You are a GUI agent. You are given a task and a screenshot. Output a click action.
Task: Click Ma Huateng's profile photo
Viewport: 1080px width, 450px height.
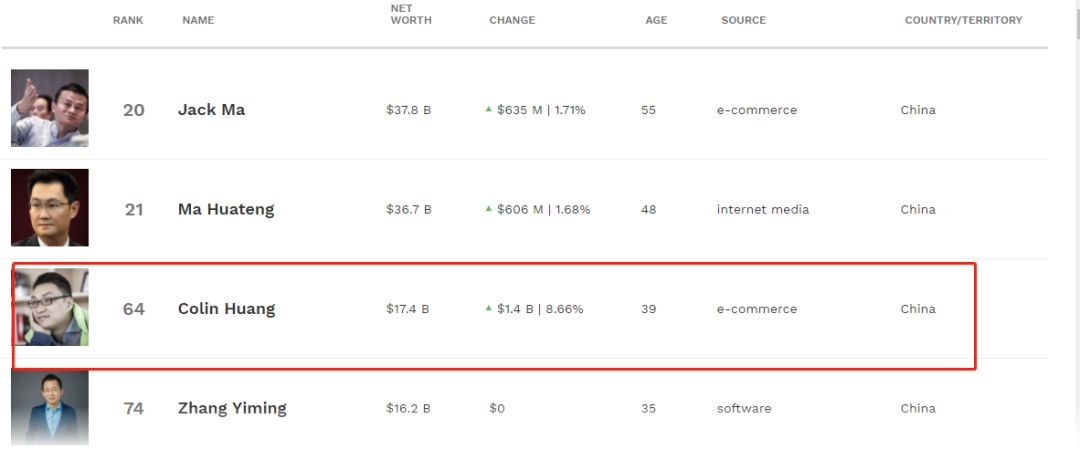pyautogui.click(x=50, y=208)
